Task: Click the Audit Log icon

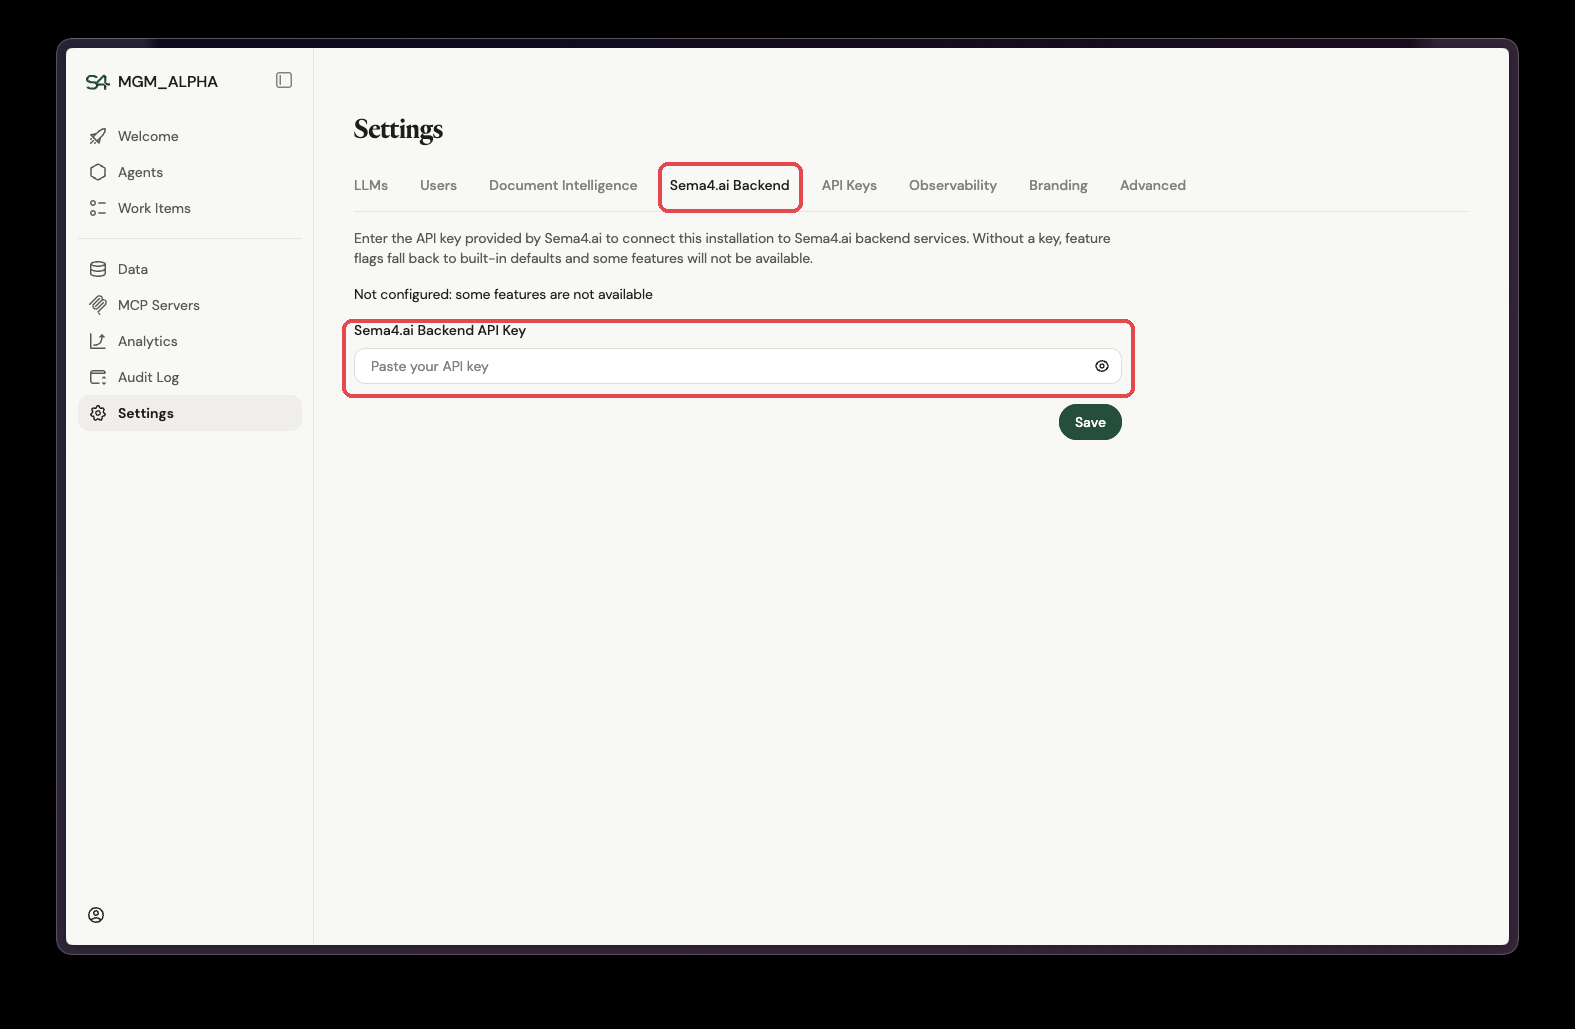Action: (x=98, y=377)
